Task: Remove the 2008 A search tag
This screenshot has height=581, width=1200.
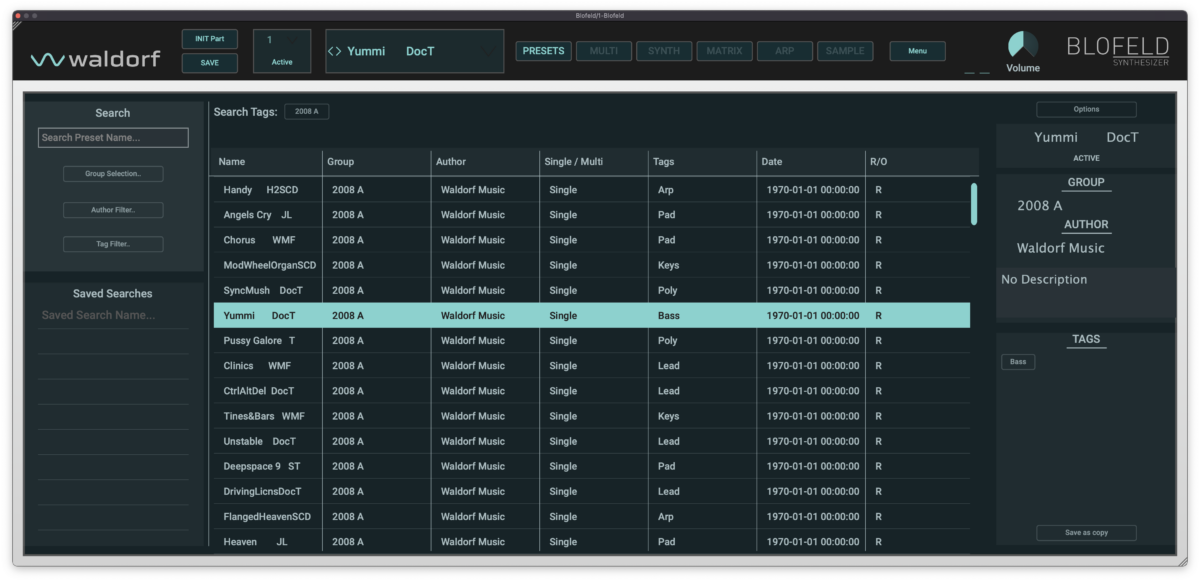Action: (306, 111)
